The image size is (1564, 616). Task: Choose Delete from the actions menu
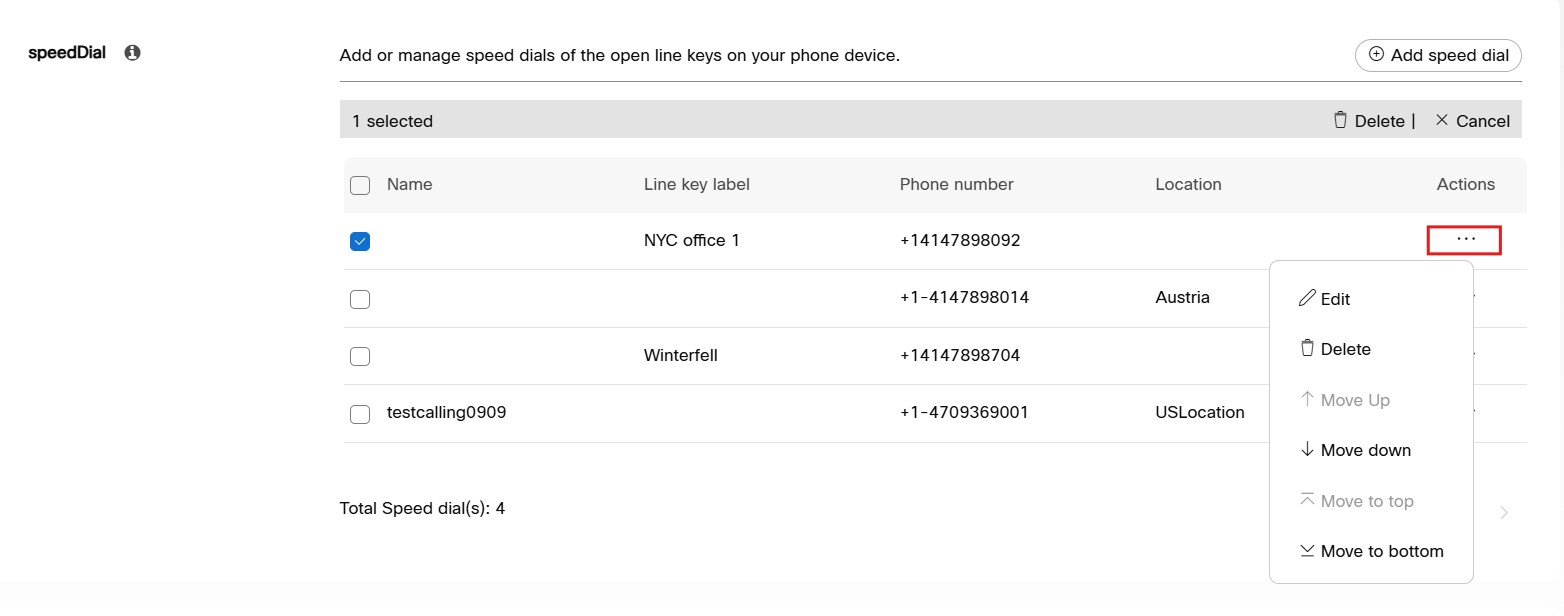point(1345,349)
